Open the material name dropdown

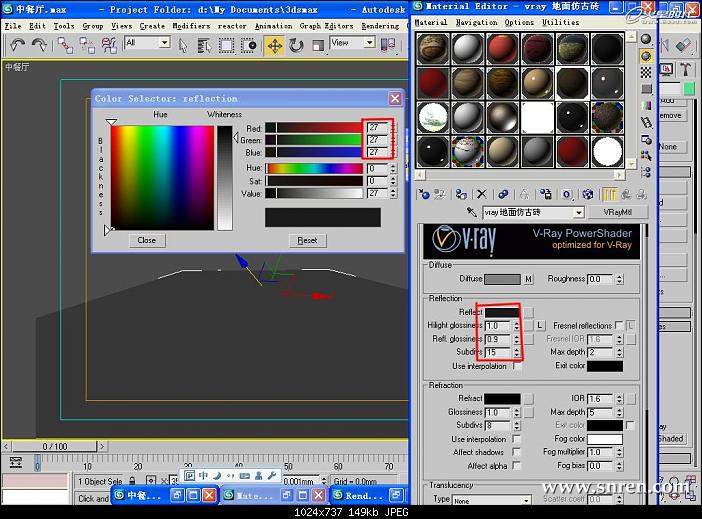[x=577, y=213]
